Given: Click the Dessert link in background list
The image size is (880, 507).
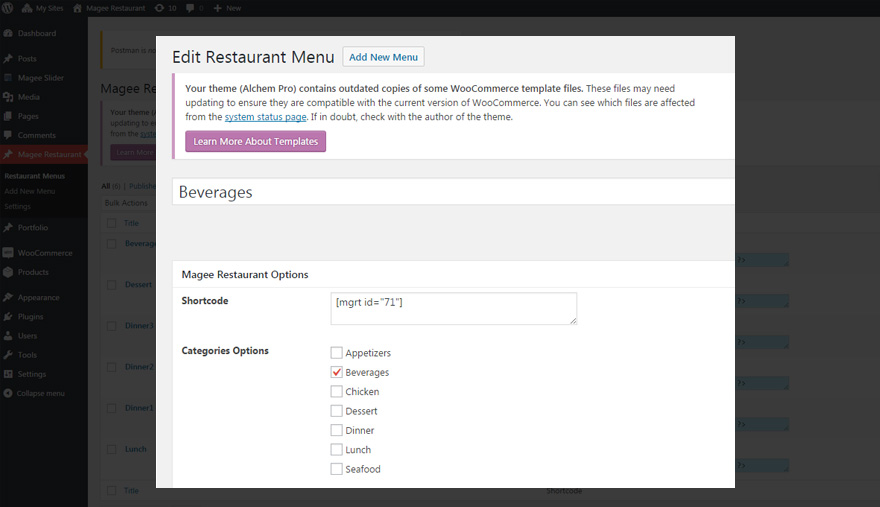Looking at the screenshot, I should point(138,285).
